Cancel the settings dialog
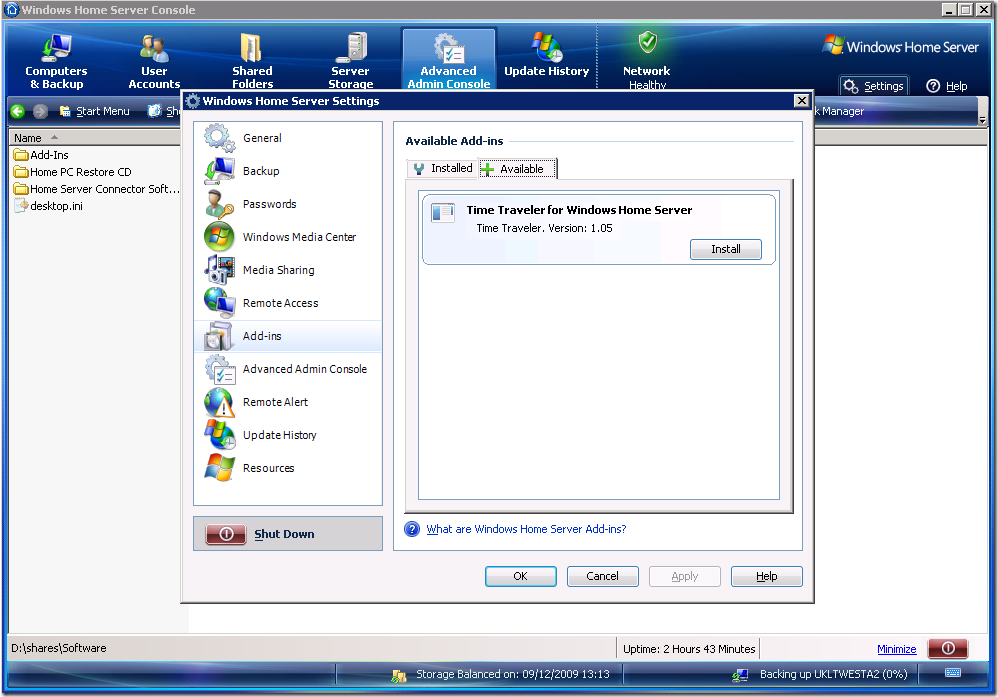Image resolution: width=998 pixels, height=697 pixels. (x=602, y=576)
